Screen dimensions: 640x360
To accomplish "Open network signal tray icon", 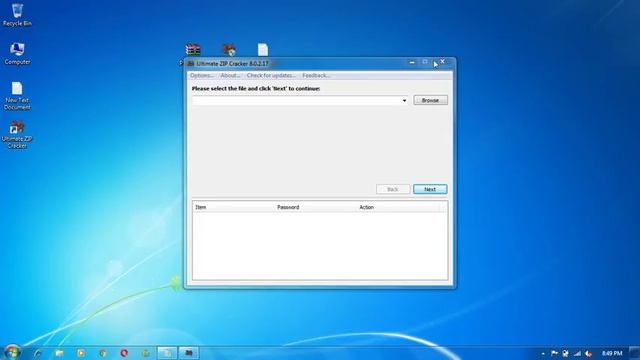I will (577, 353).
